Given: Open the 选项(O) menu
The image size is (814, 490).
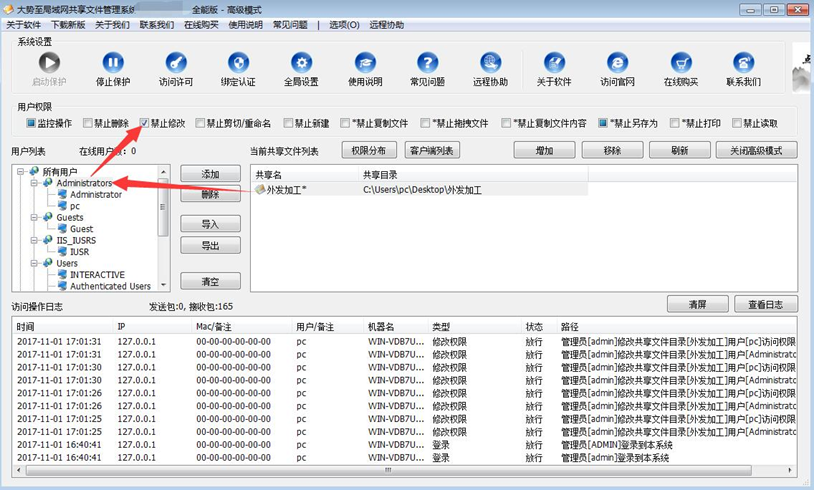Looking at the screenshot, I should tap(344, 25).
